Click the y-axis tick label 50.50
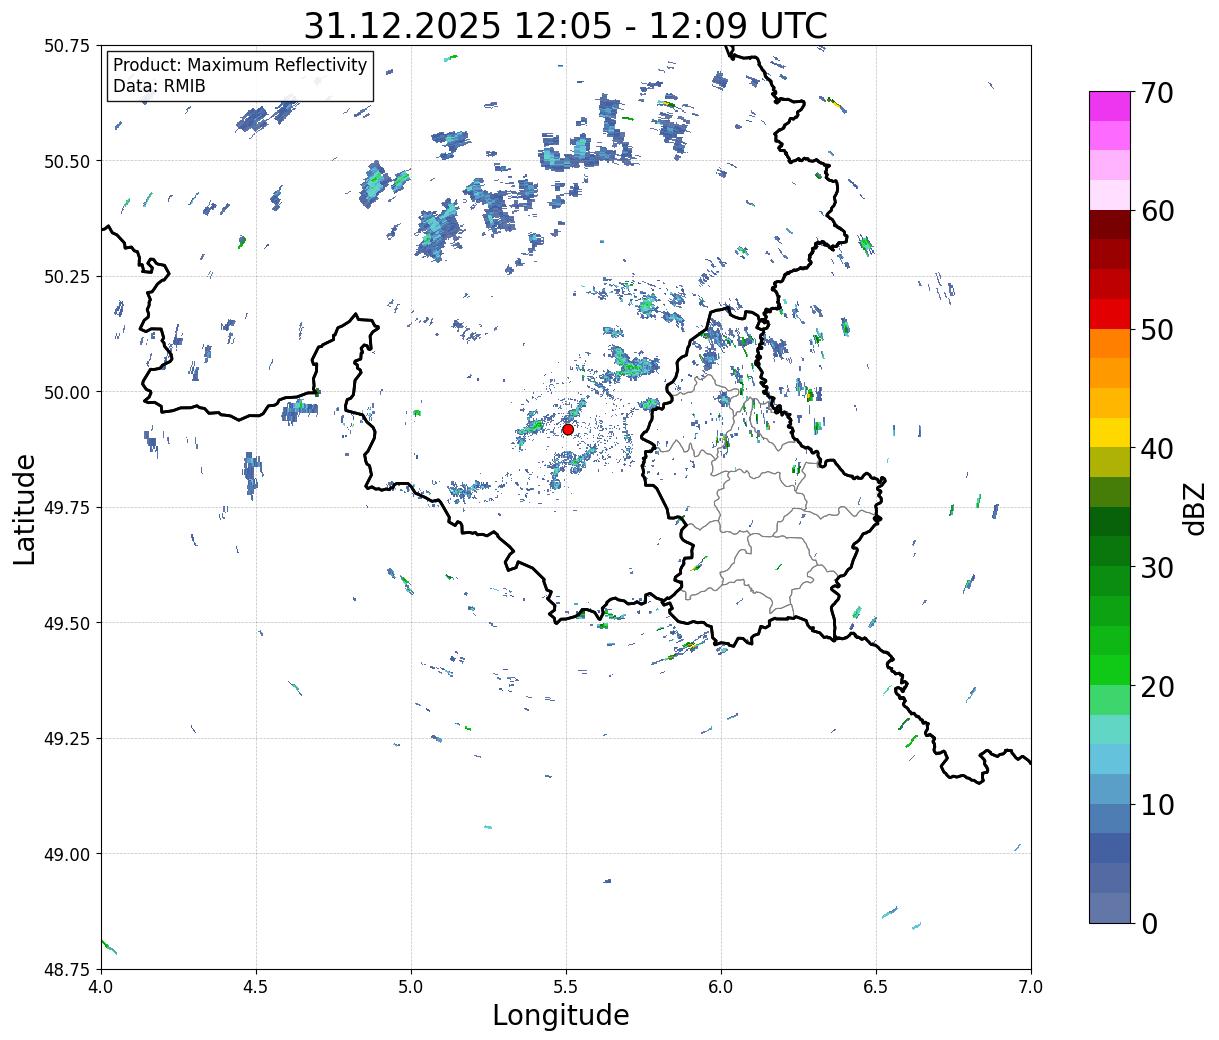 [67, 161]
